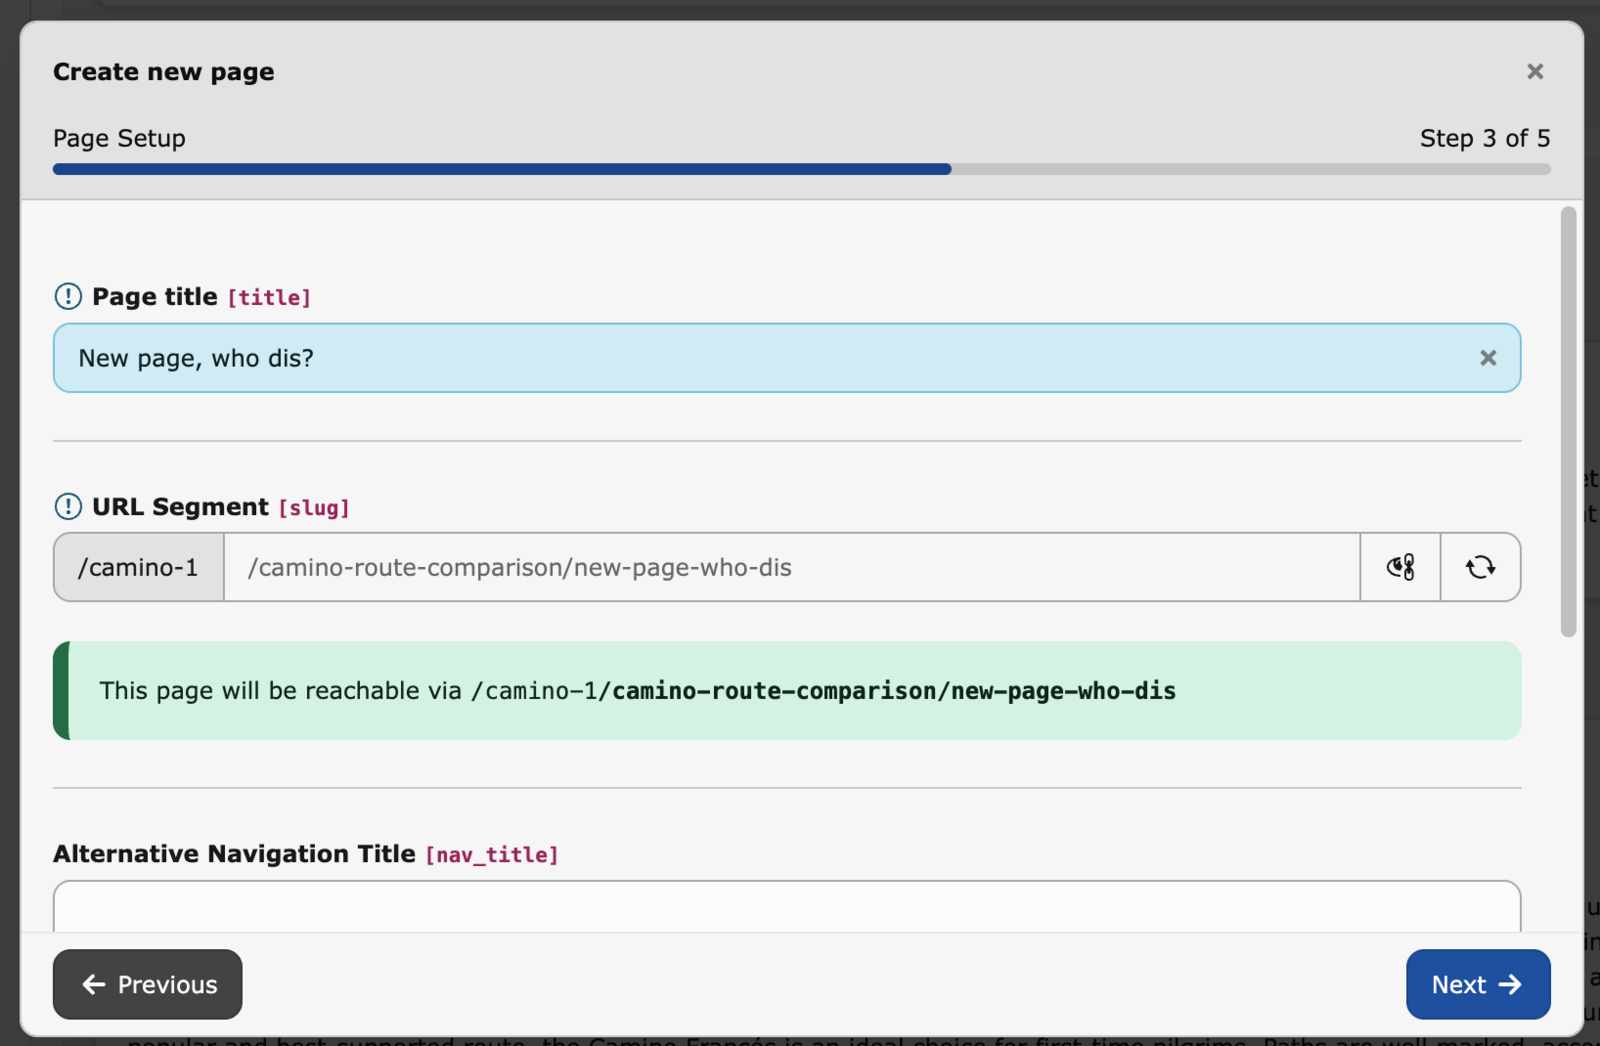Click the [slug] field name tag
1600x1046 pixels.
(314, 508)
